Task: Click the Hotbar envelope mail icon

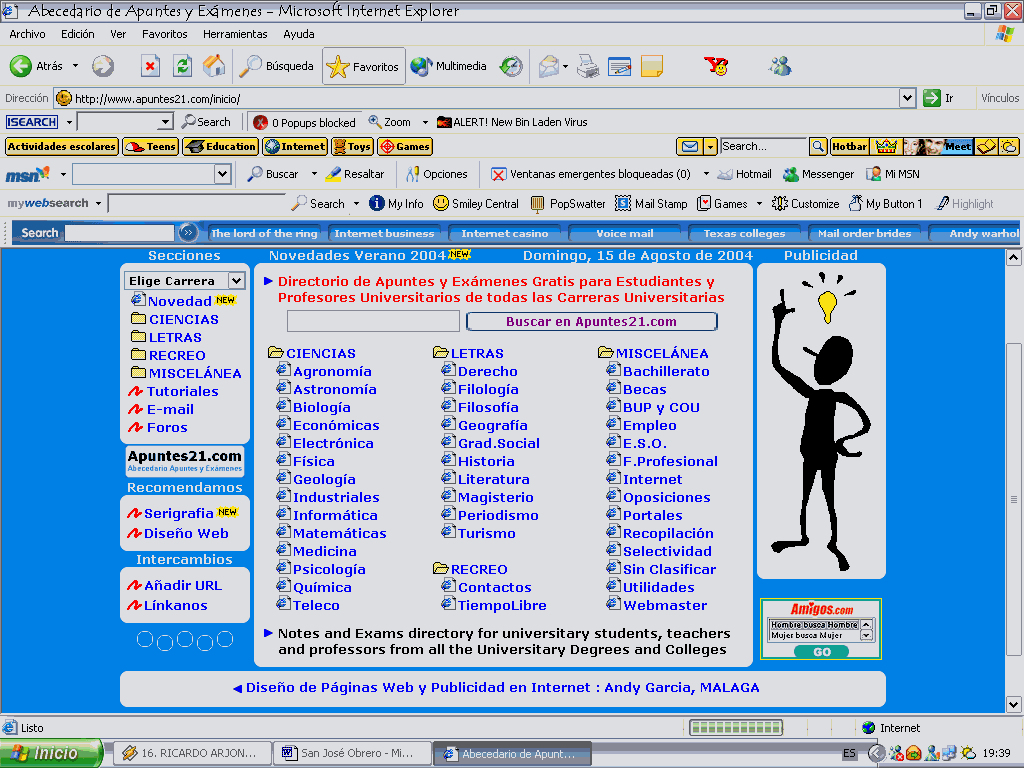Action: 690,146
